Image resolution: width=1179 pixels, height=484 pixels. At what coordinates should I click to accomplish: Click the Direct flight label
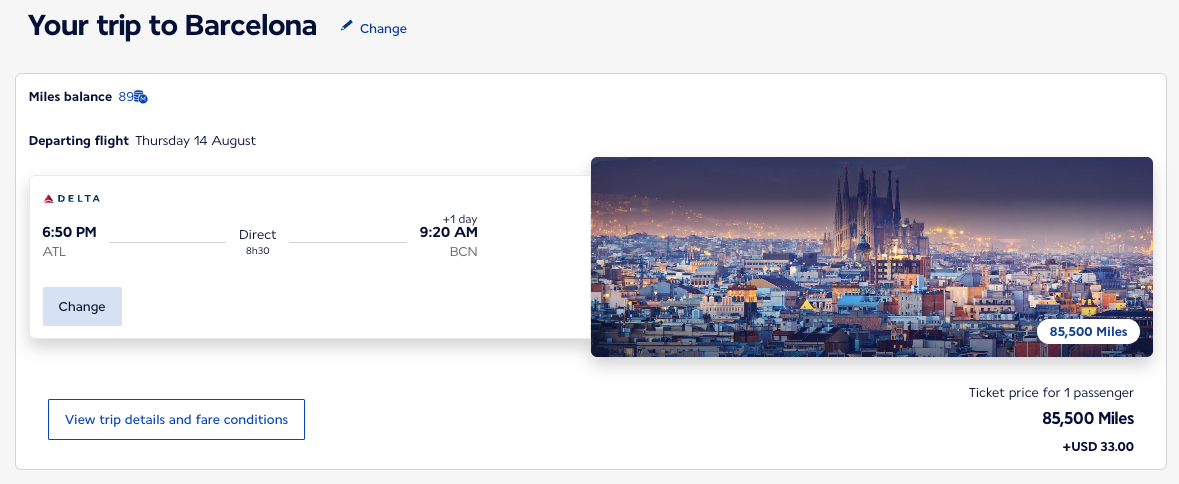pyautogui.click(x=257, y=234)
